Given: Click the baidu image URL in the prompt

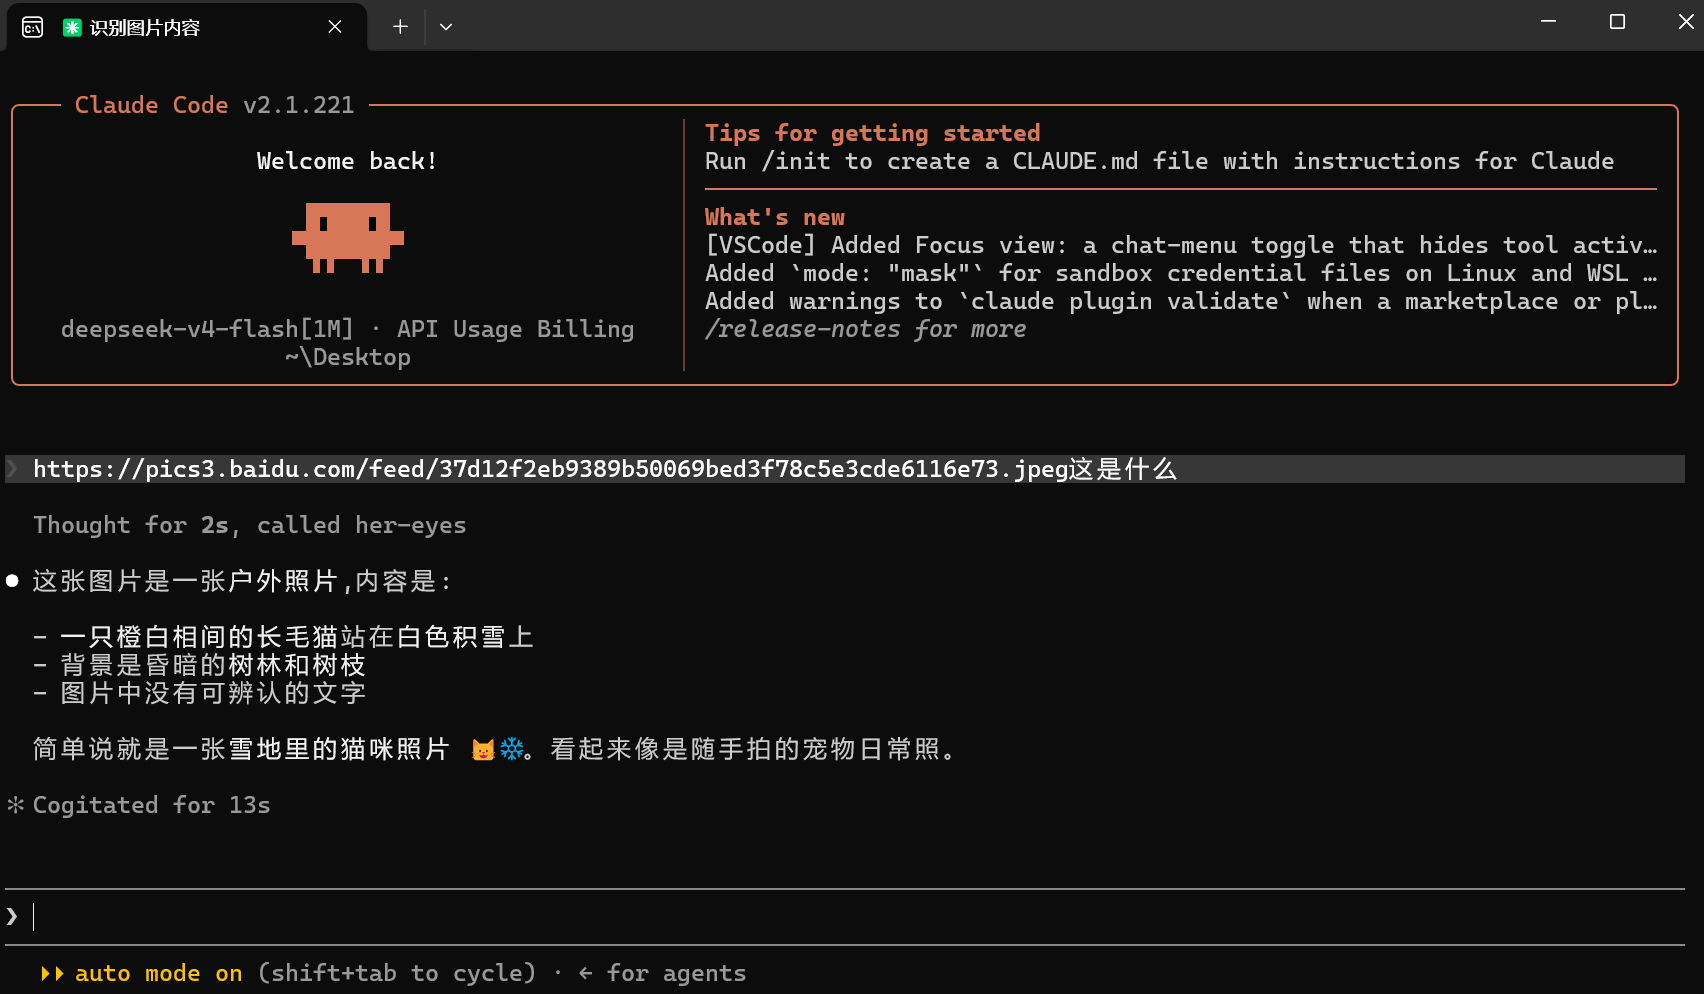Looking at the screenshot, I should 551,469.
